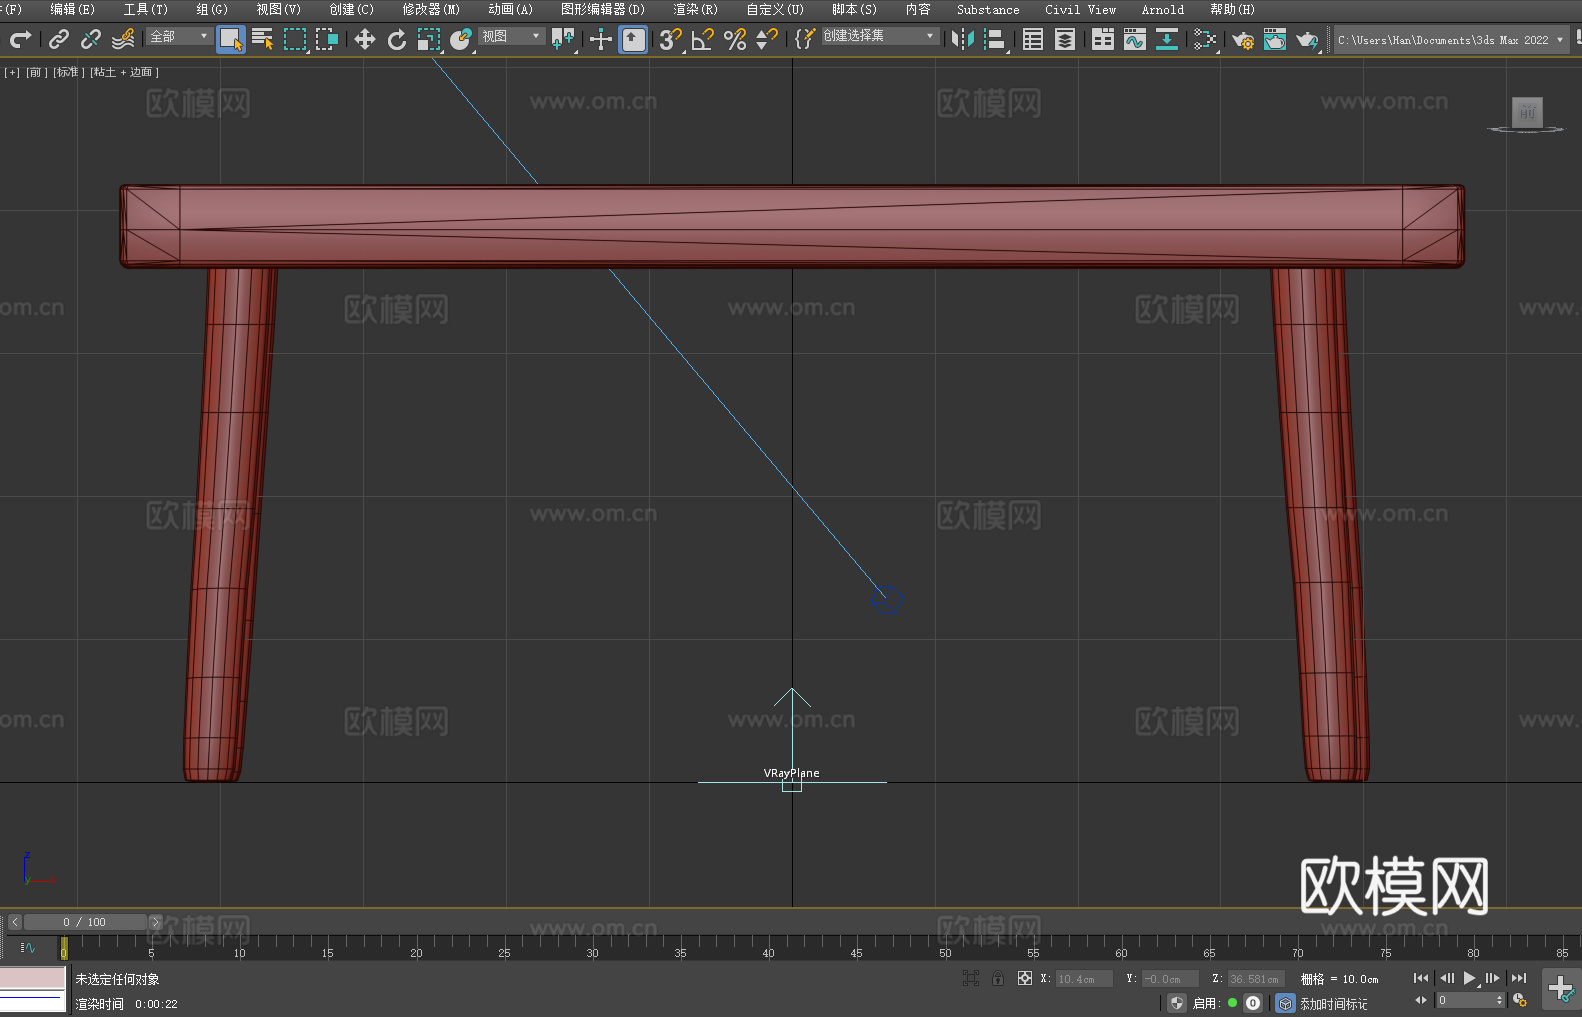1582x1017 pixels.
Task: Open 渲染(R) menu
Action: [695, 9]
